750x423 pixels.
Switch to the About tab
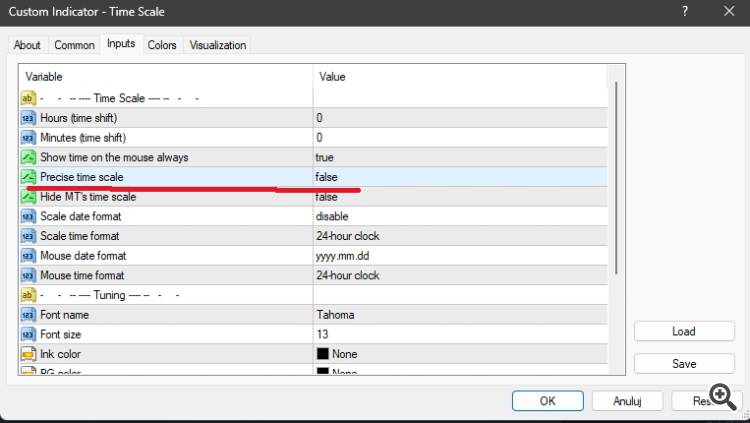[x=27, y=45]
